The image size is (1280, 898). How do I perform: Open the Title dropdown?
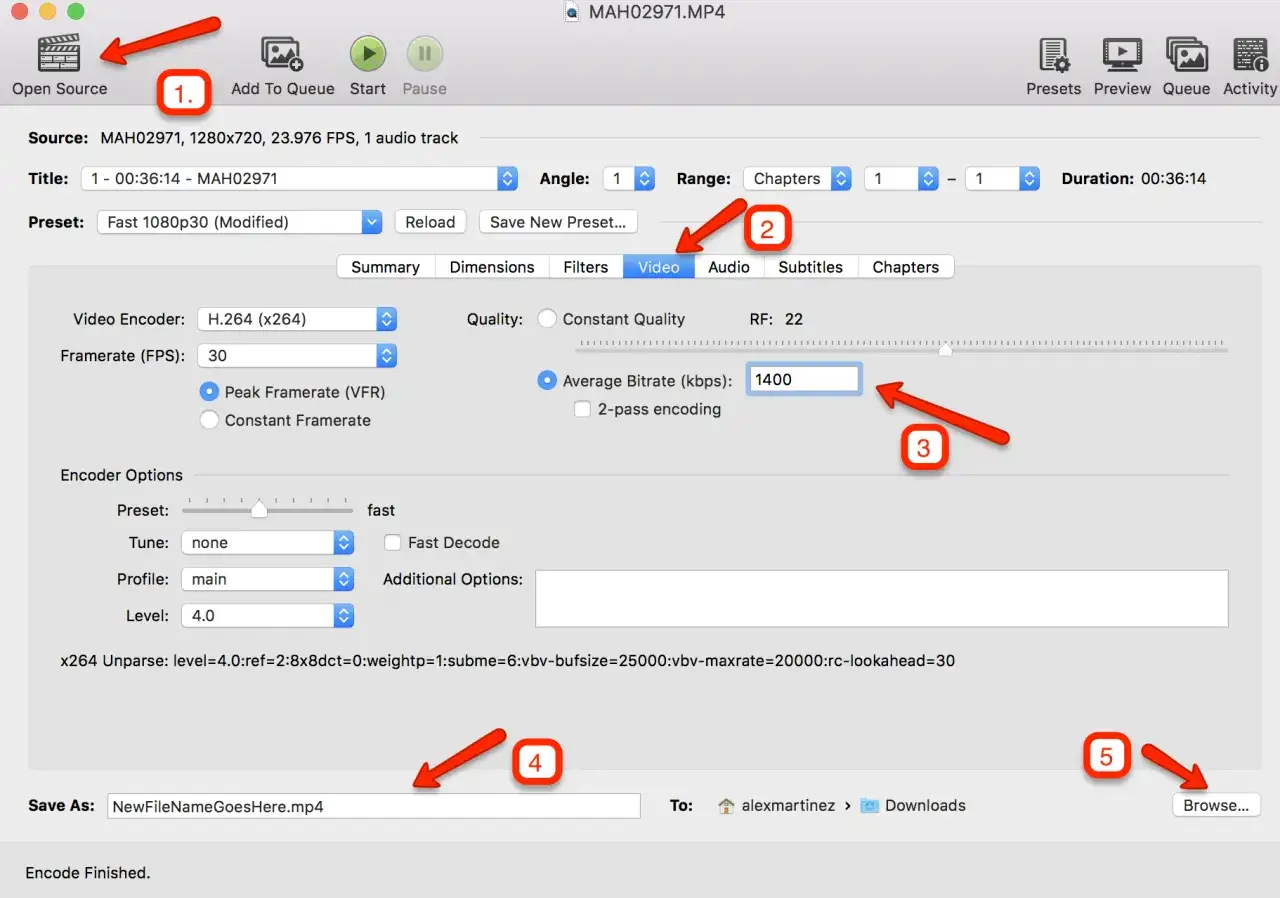(300, 179)
